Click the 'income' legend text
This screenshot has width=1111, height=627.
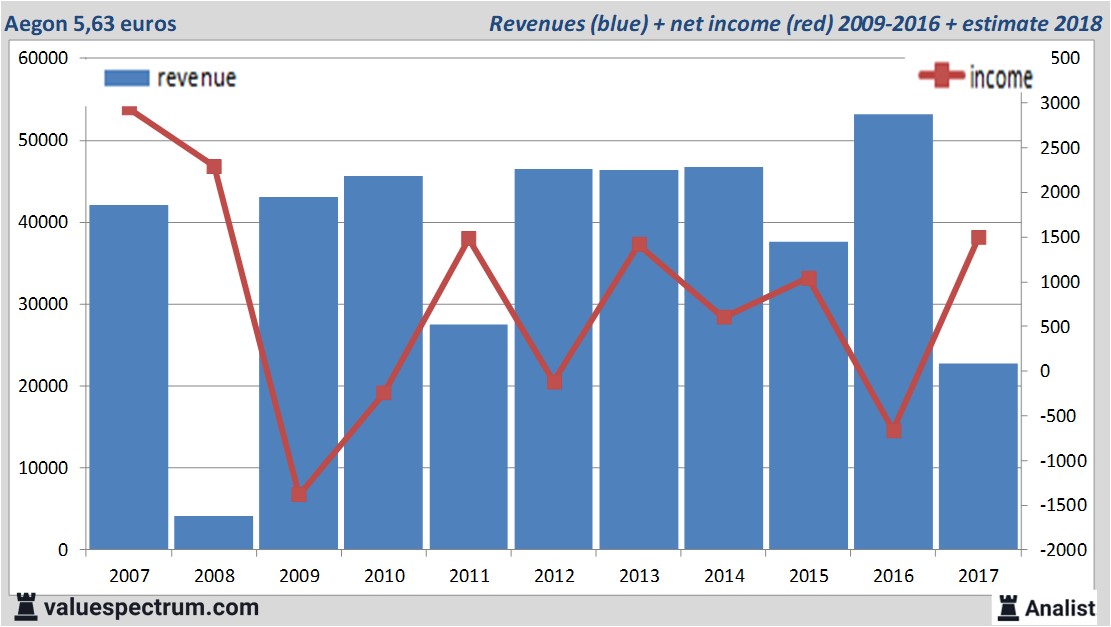pos(1000,77)
